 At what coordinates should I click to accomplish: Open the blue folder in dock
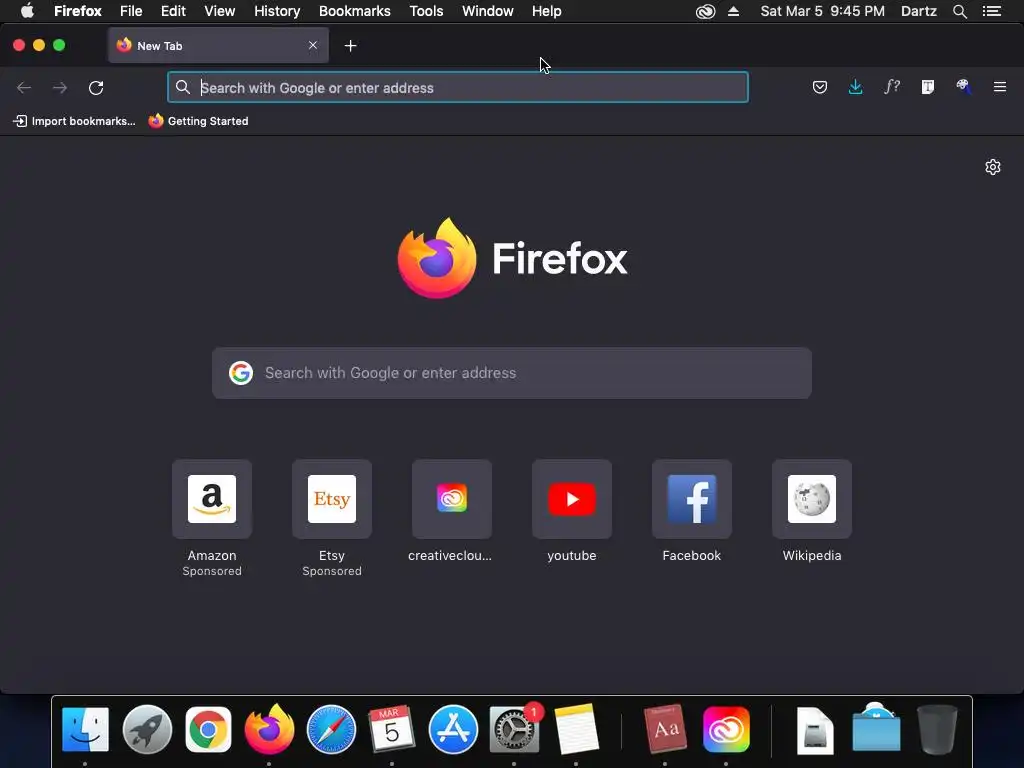pos(876,728)
